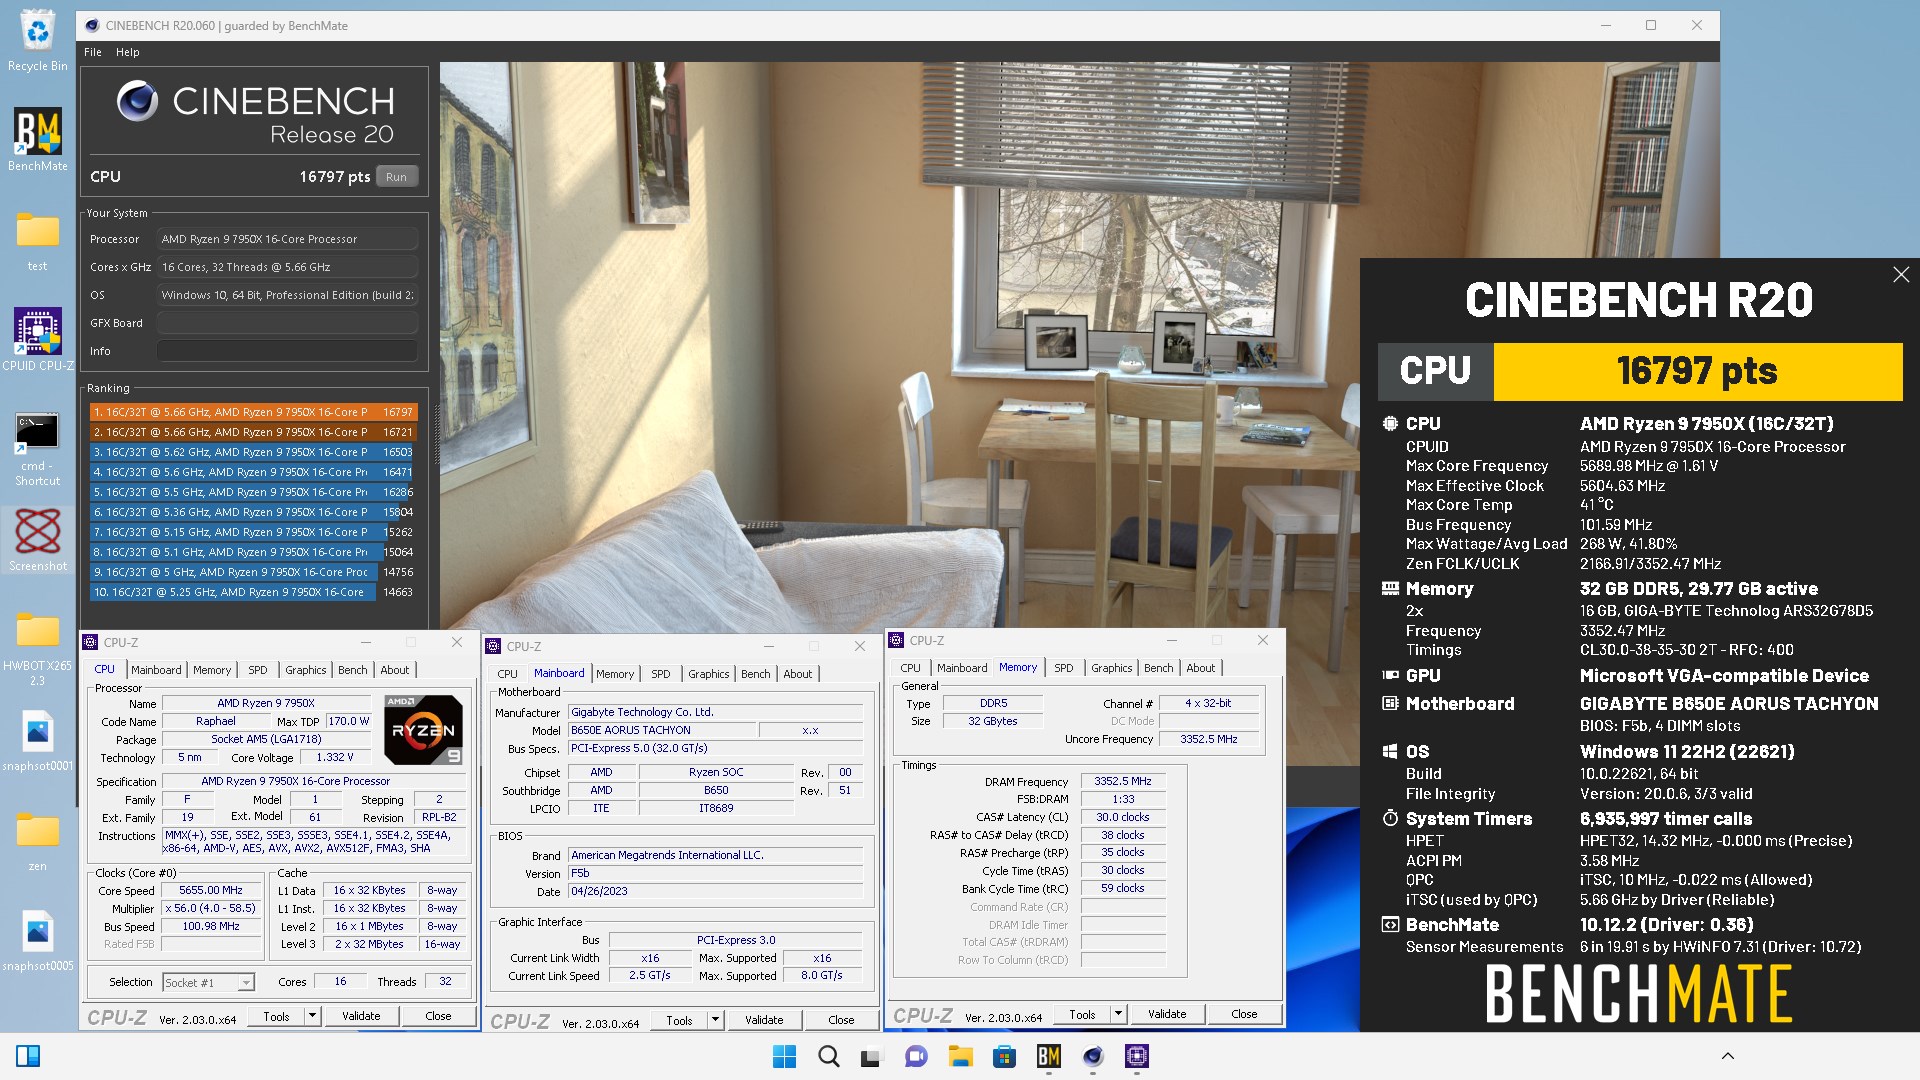Switch to CPU-Z in taskbar
Viewport: 1920px width, 1080px height.
coord(1137,1056)
